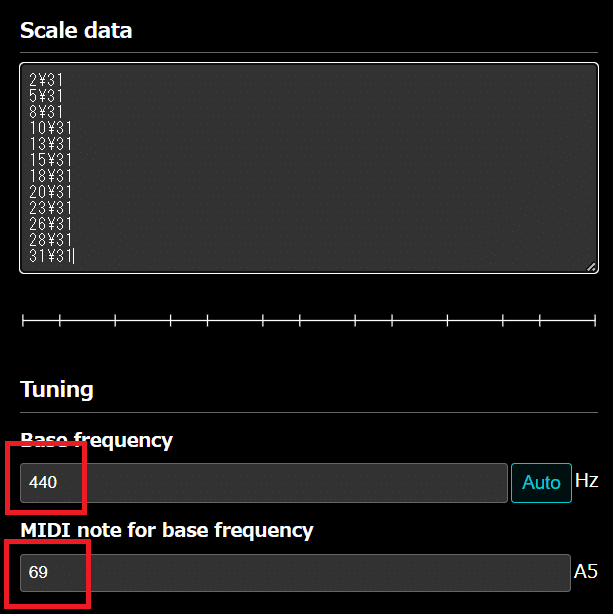Click the A5 note label
This screenshot has width=613, height=614.
[585, 572]
